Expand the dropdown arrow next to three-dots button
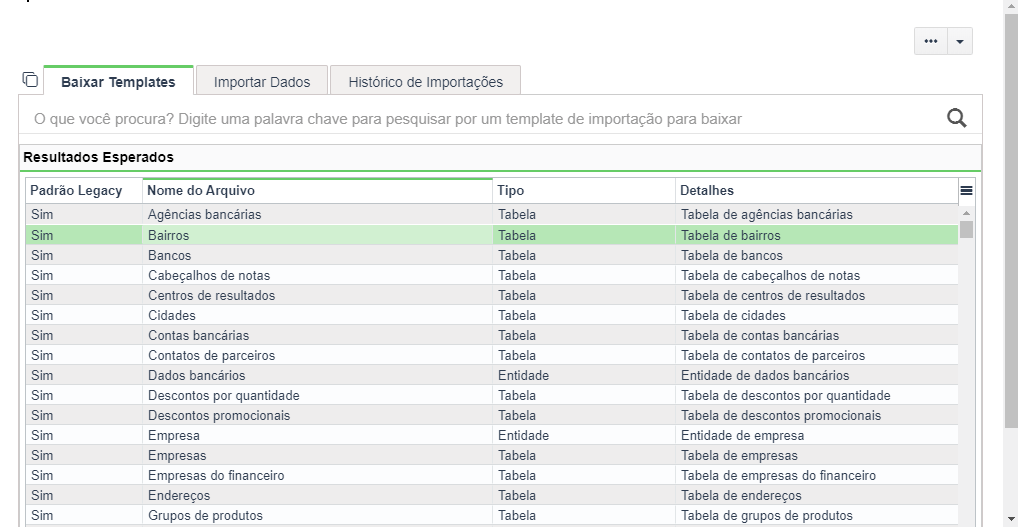This screenshot has height=527, width=1018. (x=960, y=42)
